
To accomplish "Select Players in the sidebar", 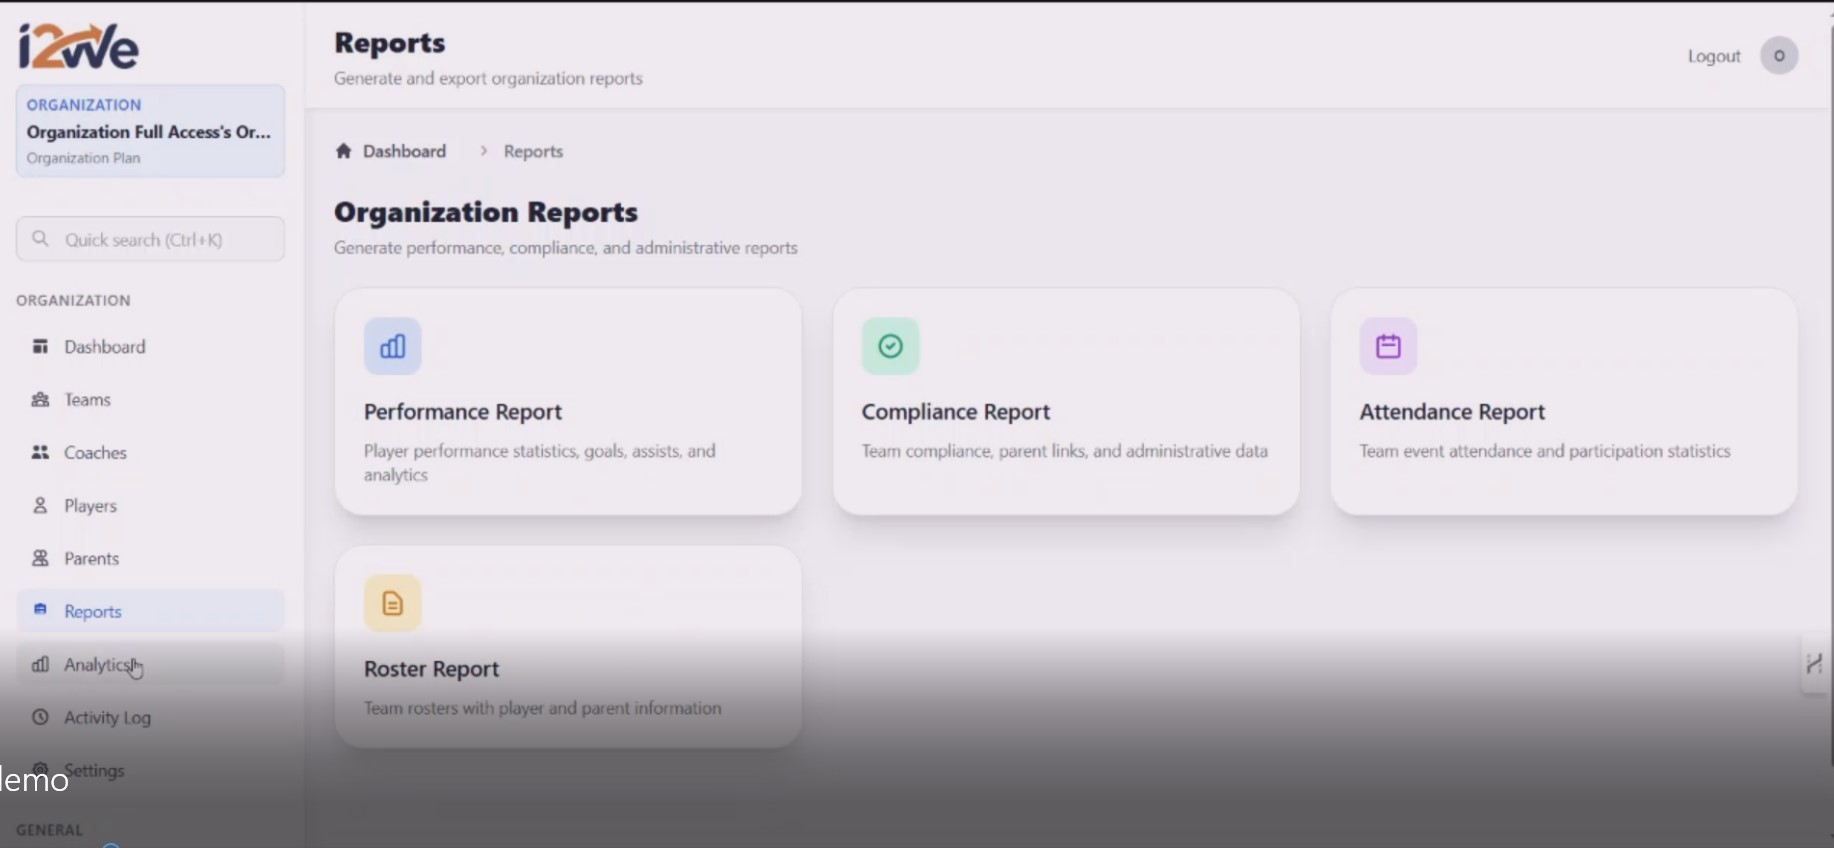I will [150, 506].
